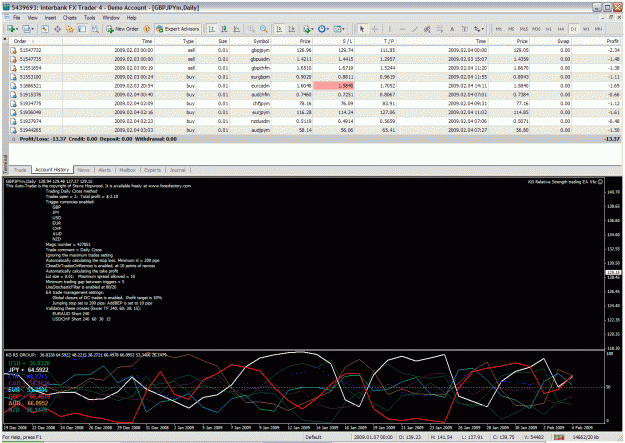The height and width of the screenshot is (443, 625).
Task: Click the Profit column header
Action: (612, 41)
